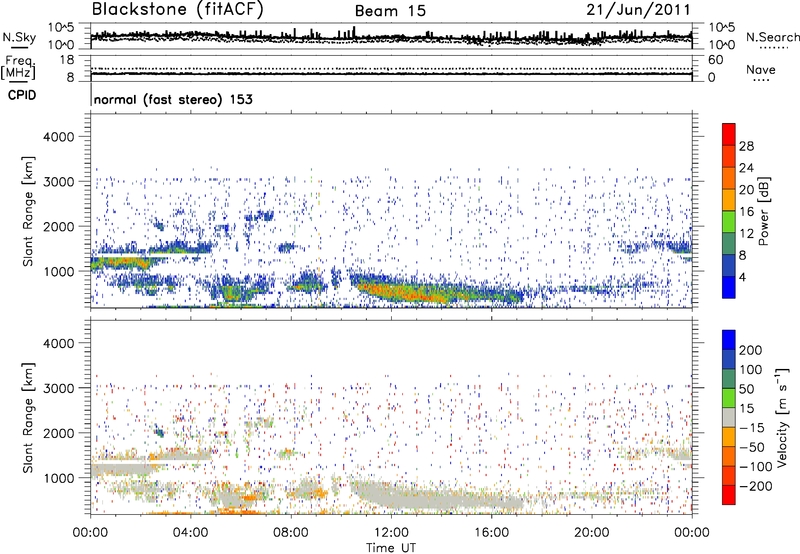
Task: Pick the green 15–50 Velocity colorbar segment
Action: [729, 398]
